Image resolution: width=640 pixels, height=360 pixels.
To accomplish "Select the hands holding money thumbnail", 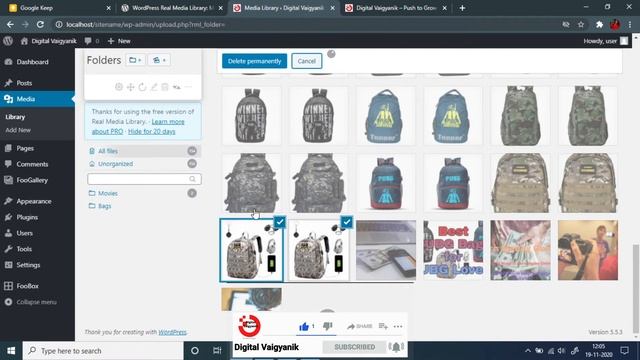I will tap(520, 250).
